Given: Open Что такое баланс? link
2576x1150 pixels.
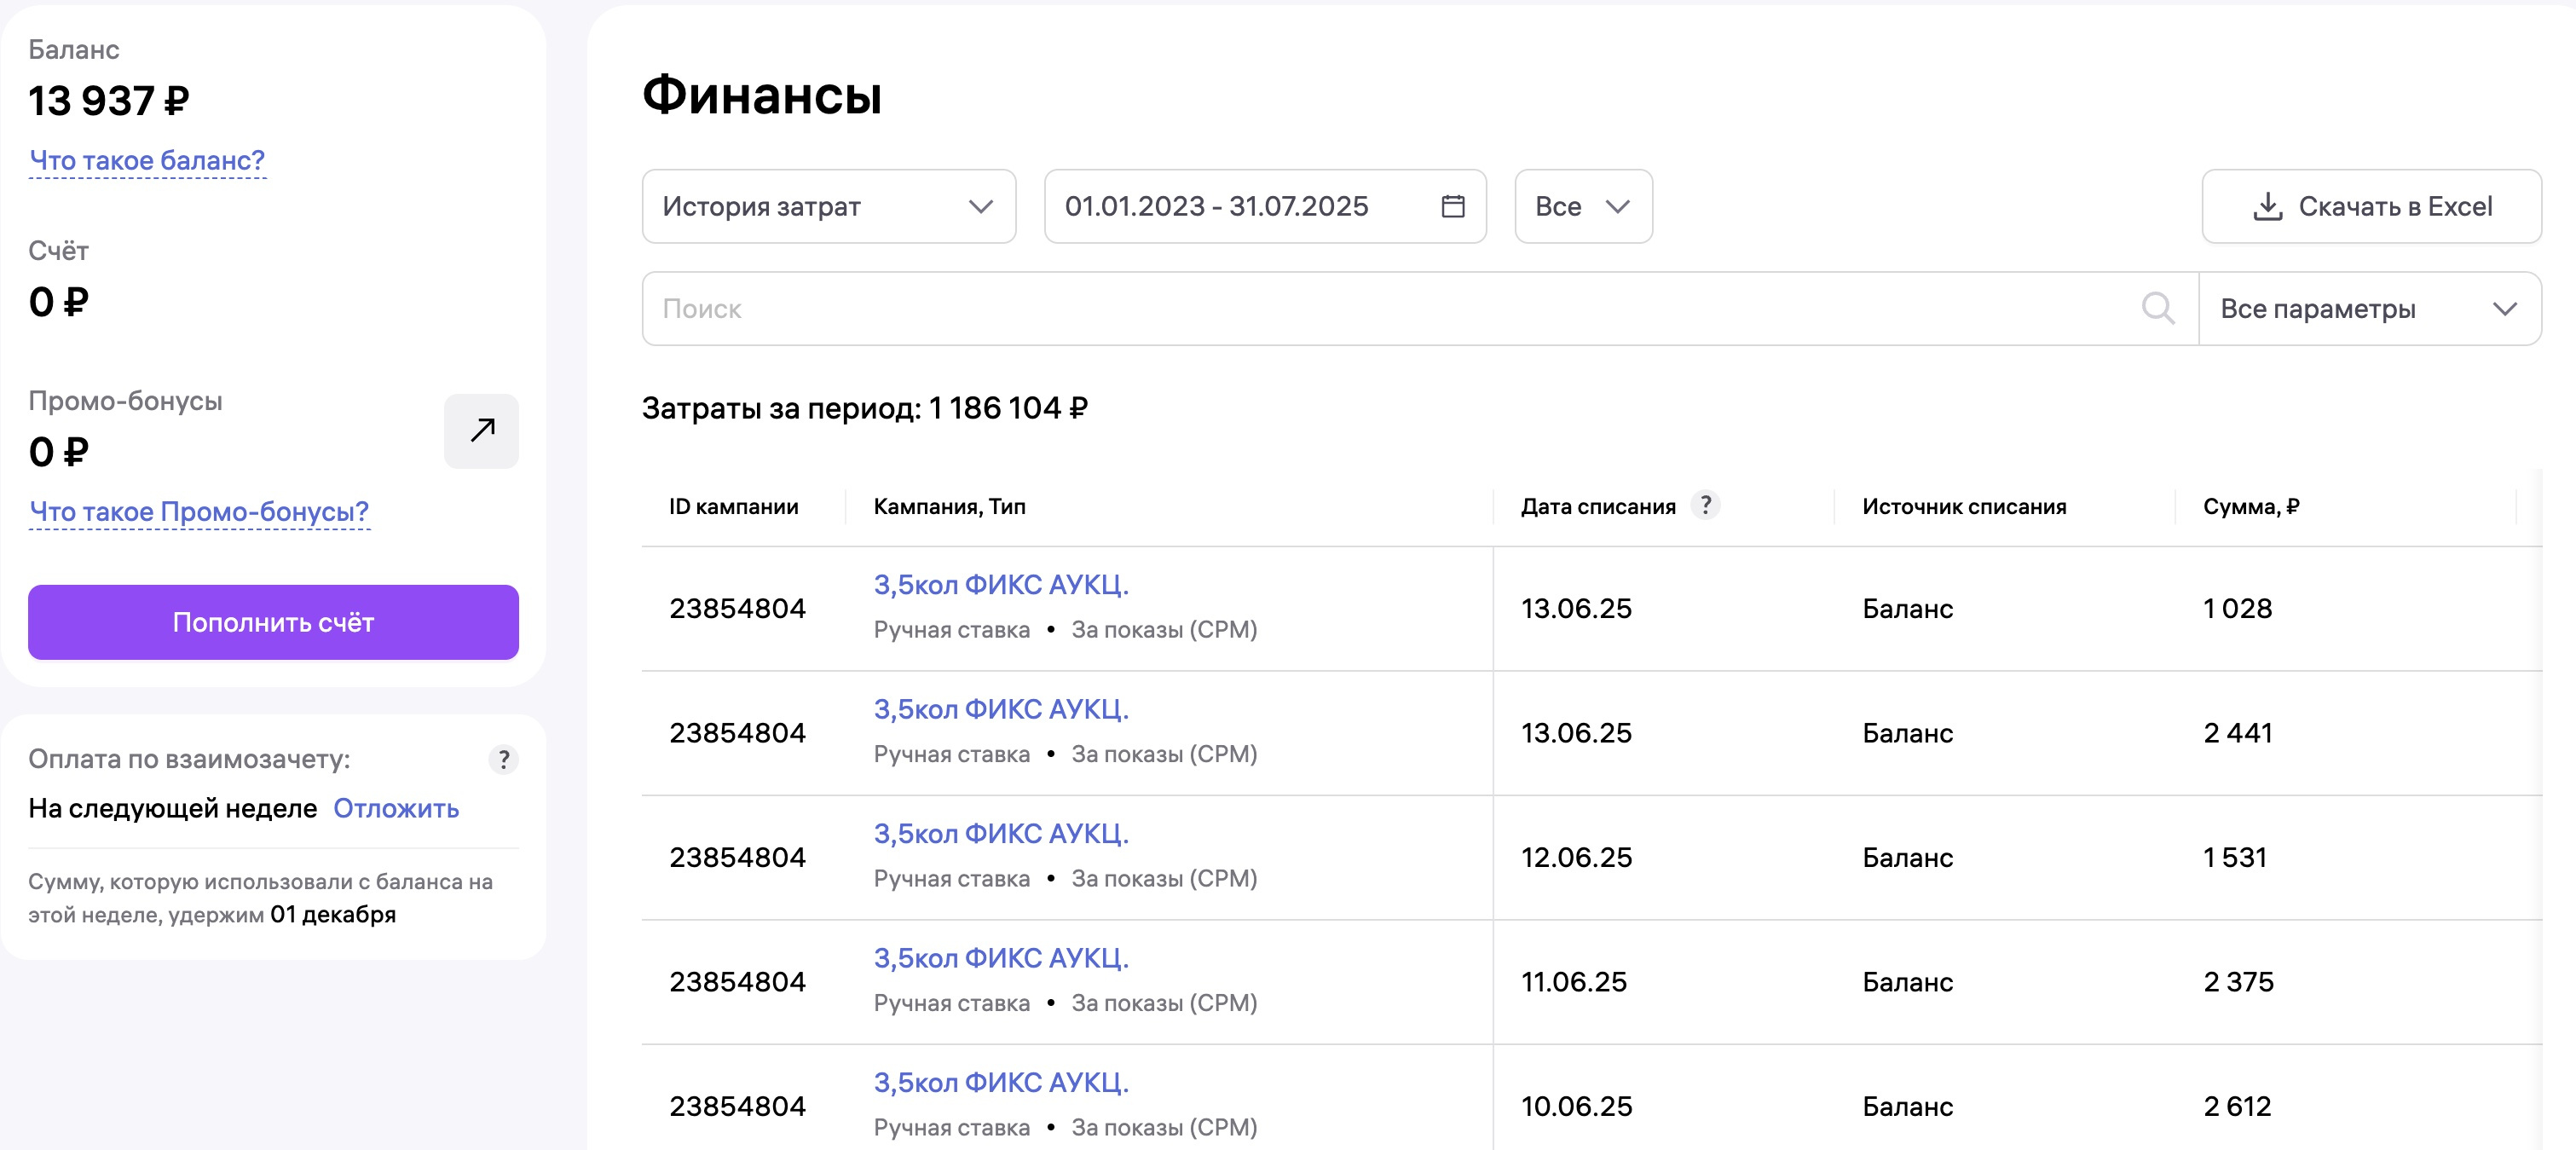Looking at the screenshot, I should 147,160.
